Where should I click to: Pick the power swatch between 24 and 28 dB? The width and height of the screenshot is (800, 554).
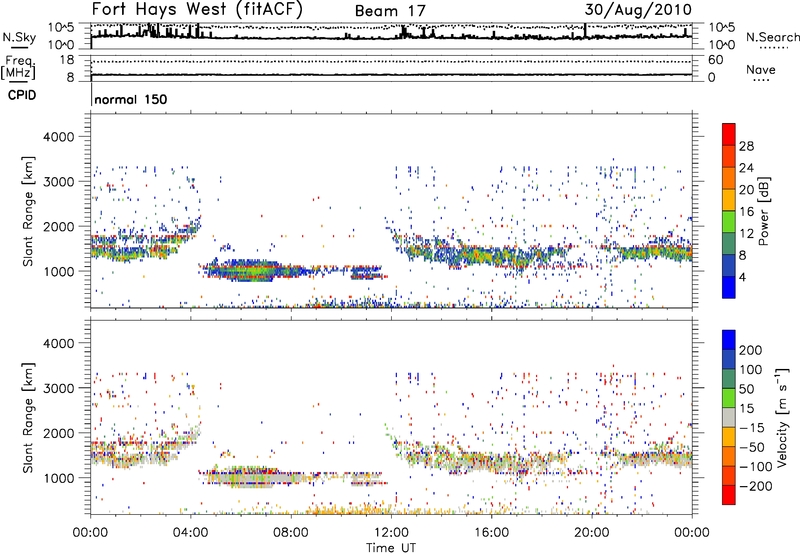pyautogui.click(x=729, y=155)
